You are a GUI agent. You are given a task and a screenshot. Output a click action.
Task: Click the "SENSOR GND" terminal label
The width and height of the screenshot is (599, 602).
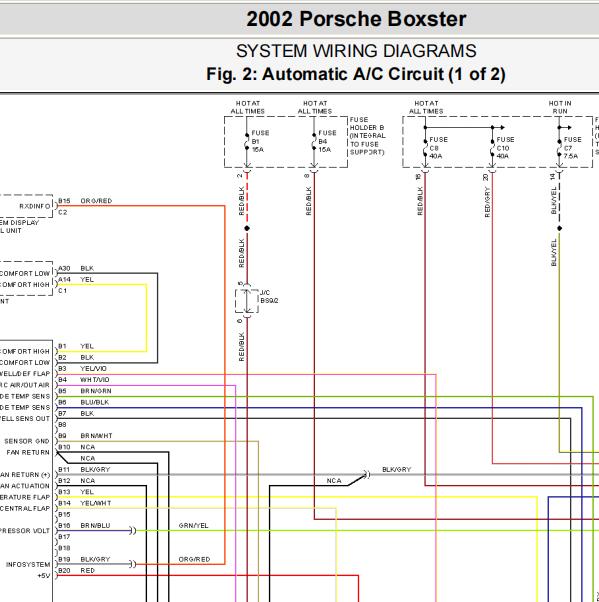pyautogui.click(x=26, y=441)
